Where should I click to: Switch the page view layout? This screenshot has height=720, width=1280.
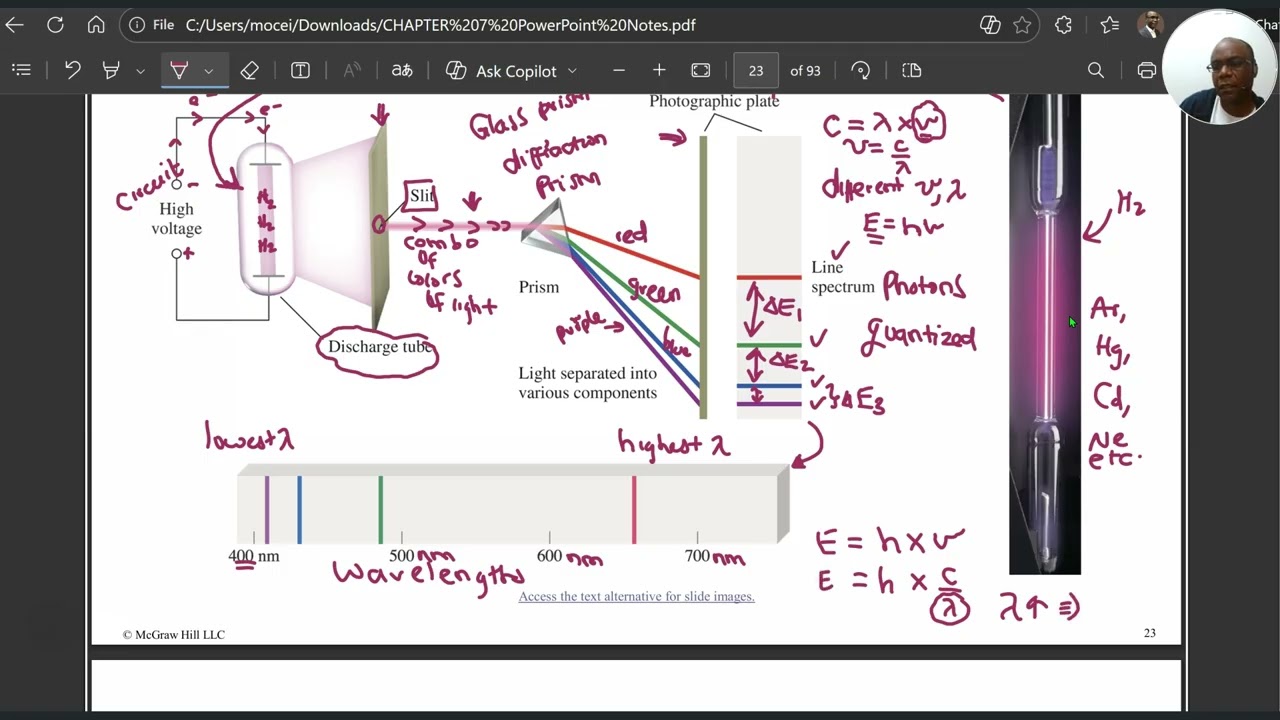(x=911, y=70)
